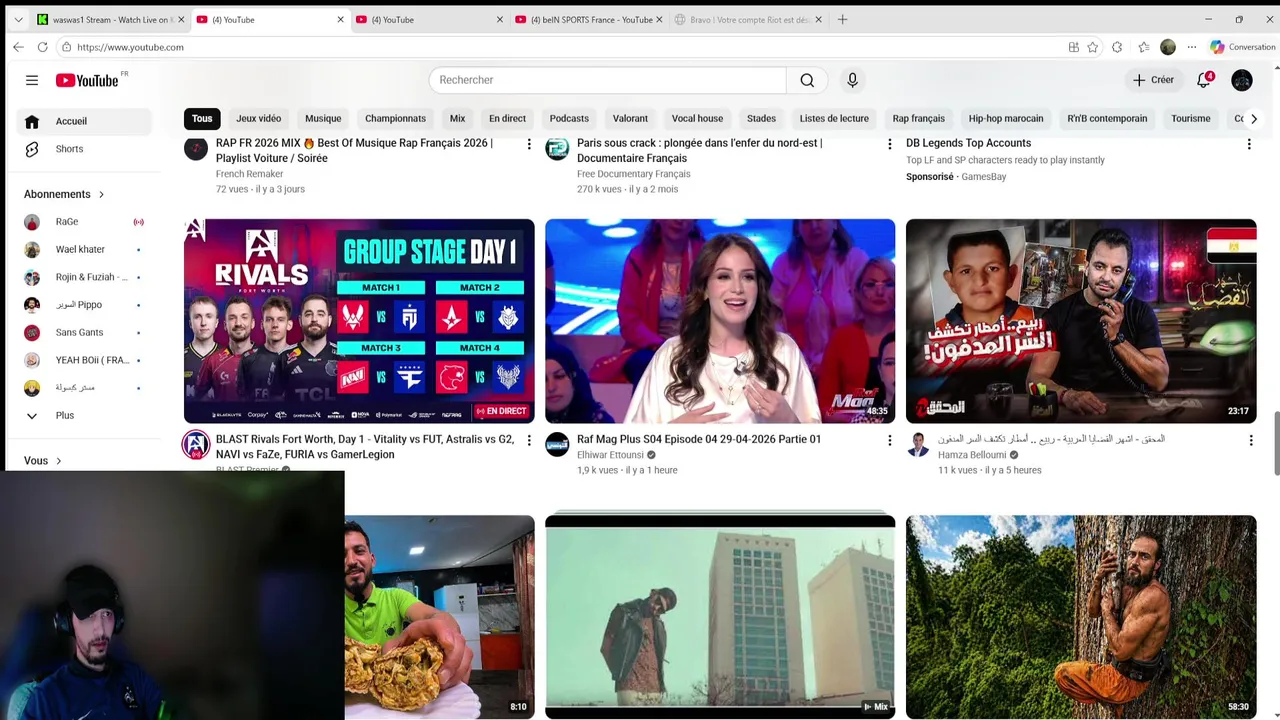Screen dimensions: 1280x720
Task: Expand Plus to show more subscriptions
Action: [x=84, y=415]
